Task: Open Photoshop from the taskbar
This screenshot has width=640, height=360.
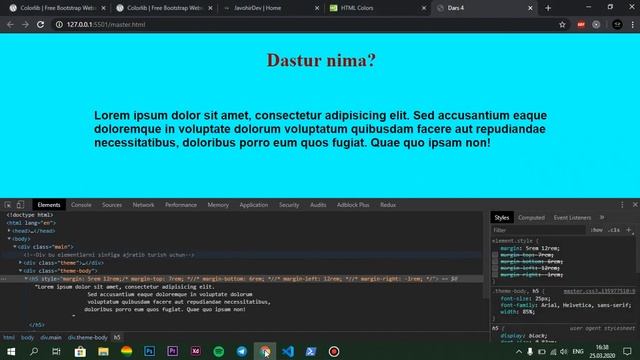Action: 149,351
